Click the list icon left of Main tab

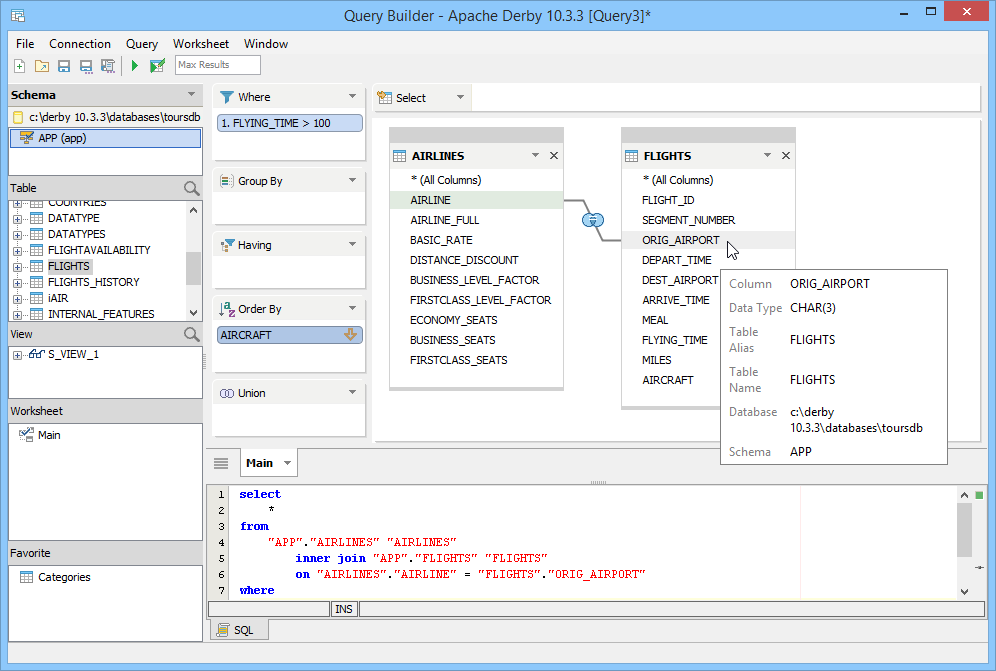click(x=221, y=463)
